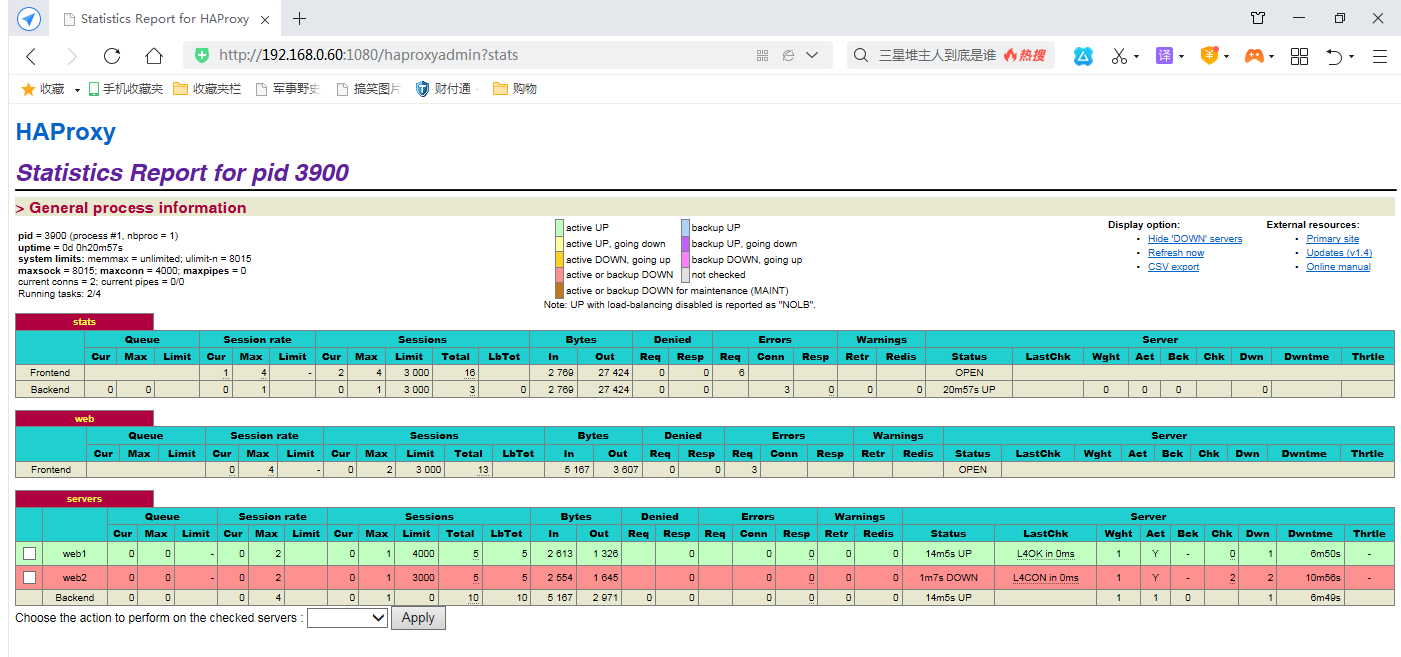Open the Online manual link

tap(1338, 267)
